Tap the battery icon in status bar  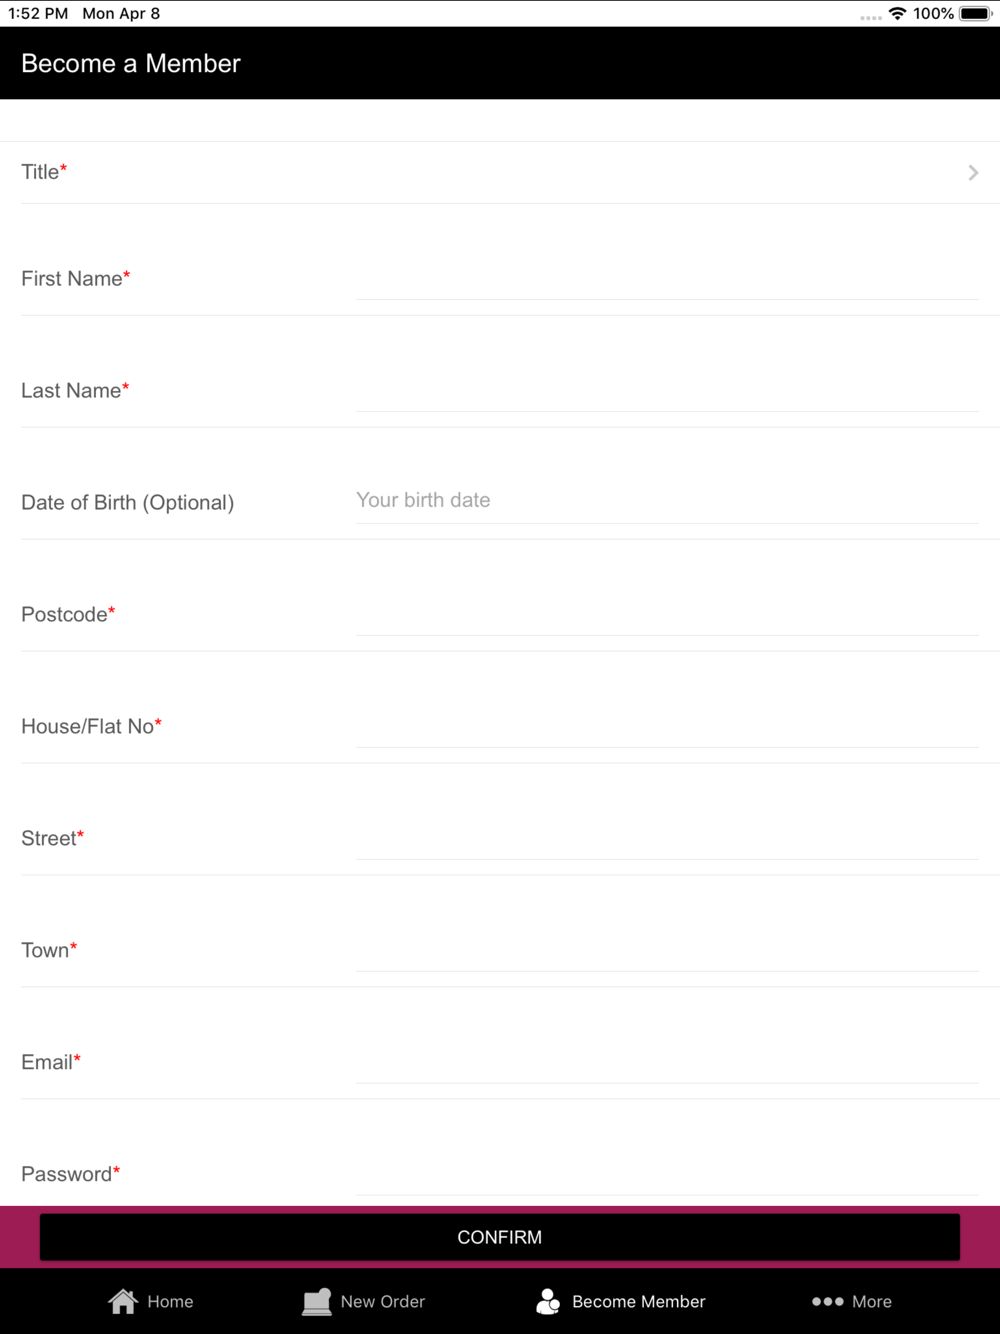tap(976, 13)
